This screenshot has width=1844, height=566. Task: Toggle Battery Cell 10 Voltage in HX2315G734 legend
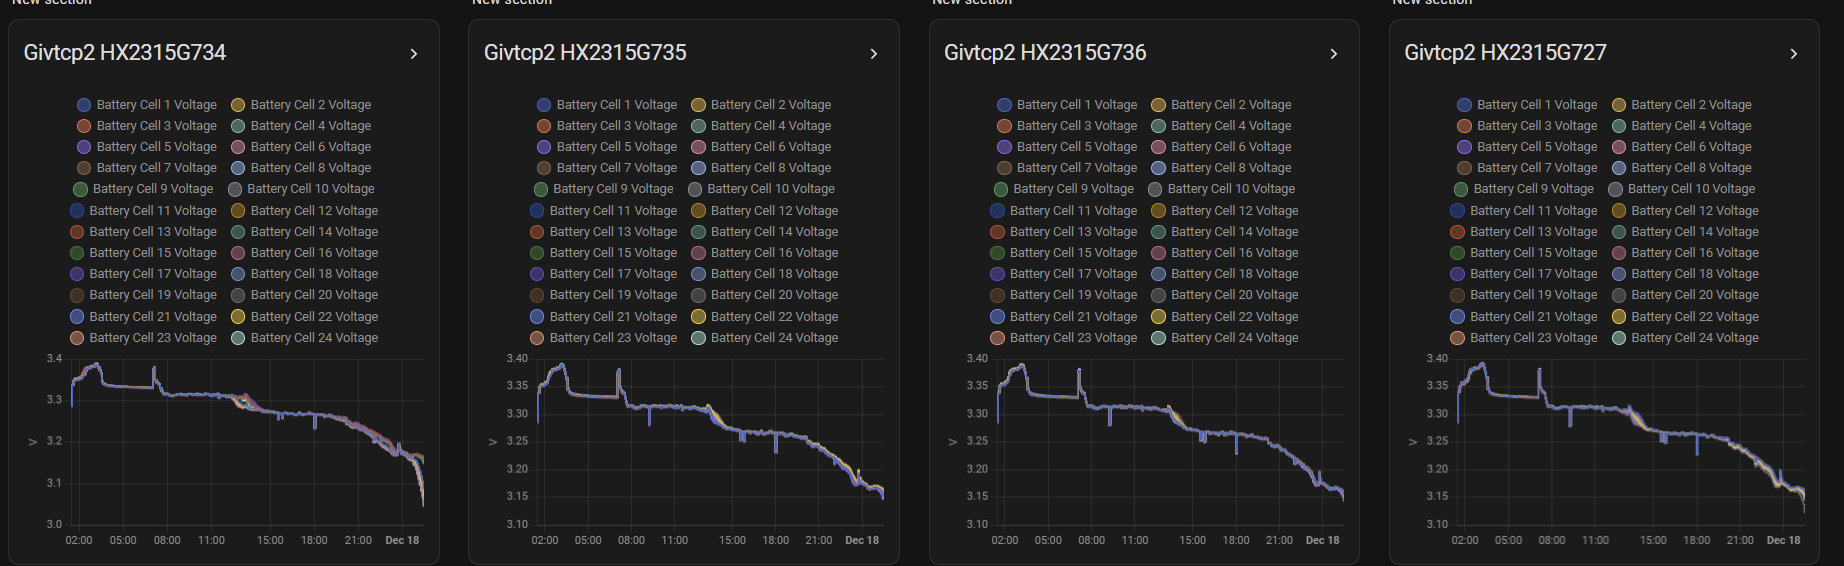click(301, 189)
